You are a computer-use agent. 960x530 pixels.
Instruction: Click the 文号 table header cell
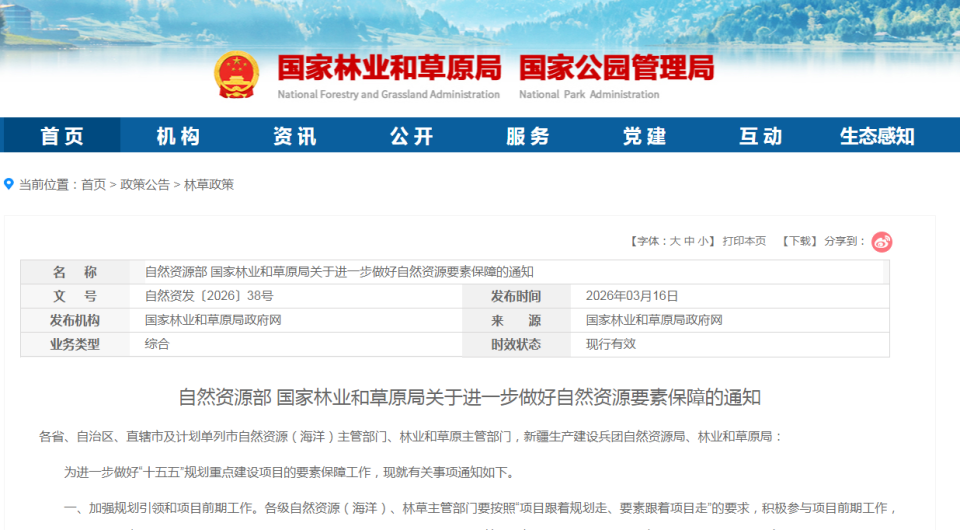75,296
